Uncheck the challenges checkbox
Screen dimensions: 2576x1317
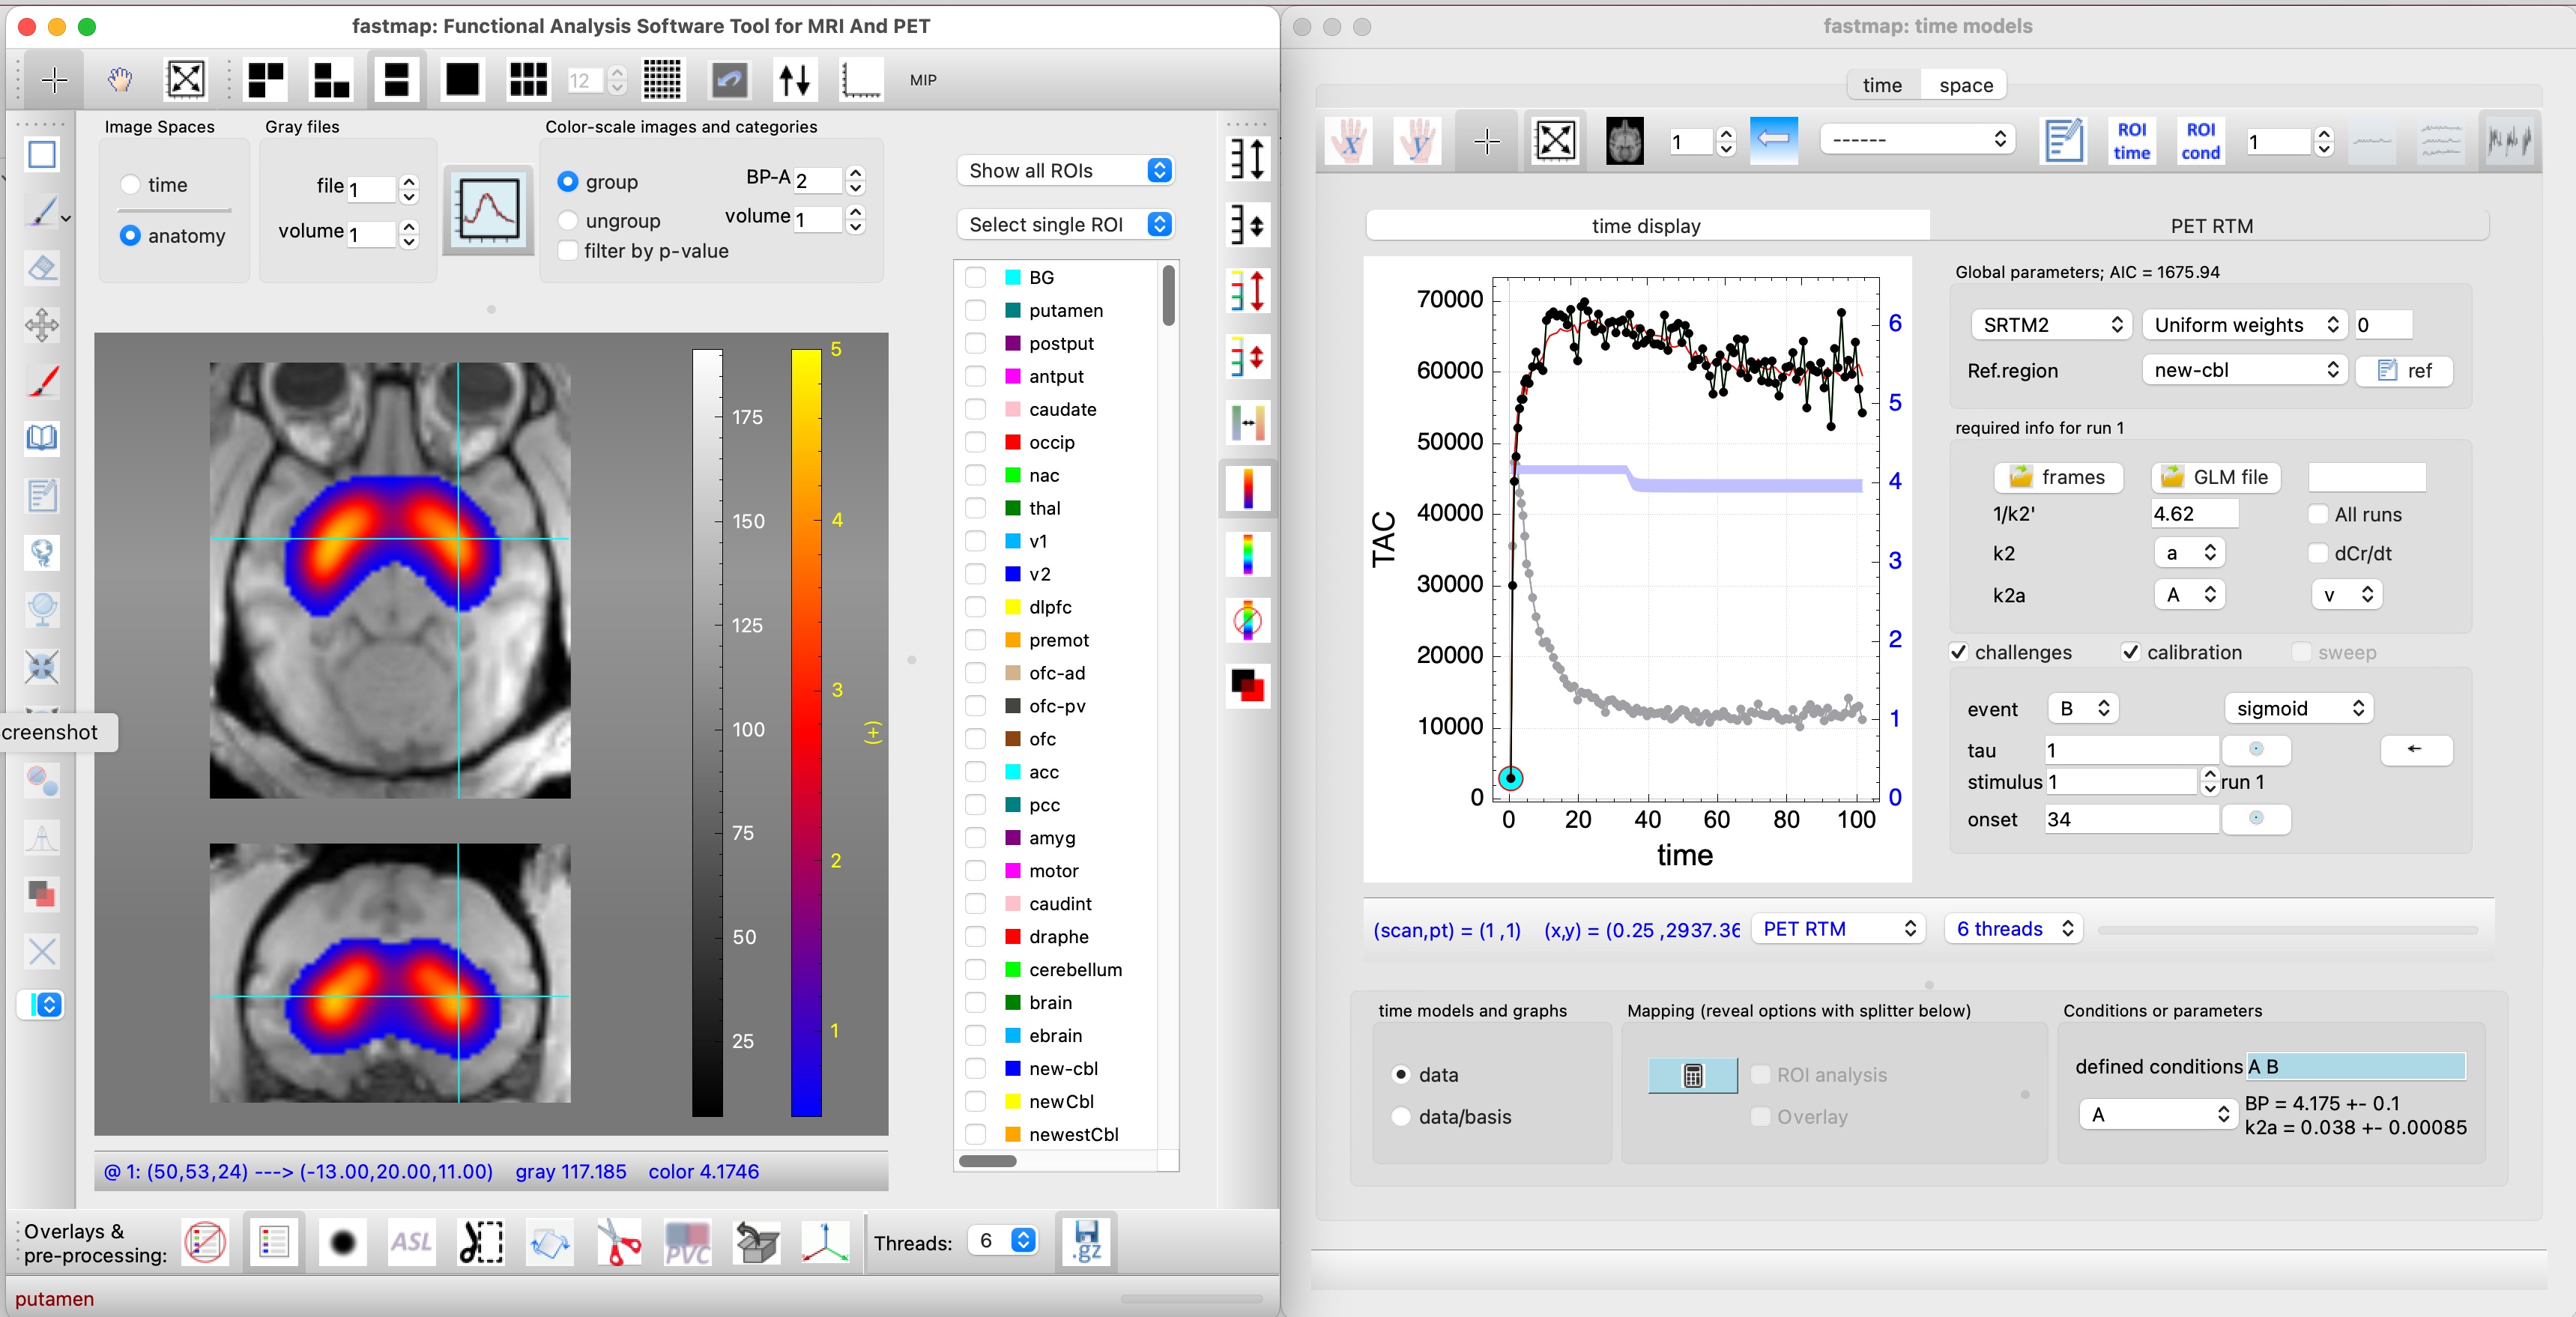[x=1959, y=652]
